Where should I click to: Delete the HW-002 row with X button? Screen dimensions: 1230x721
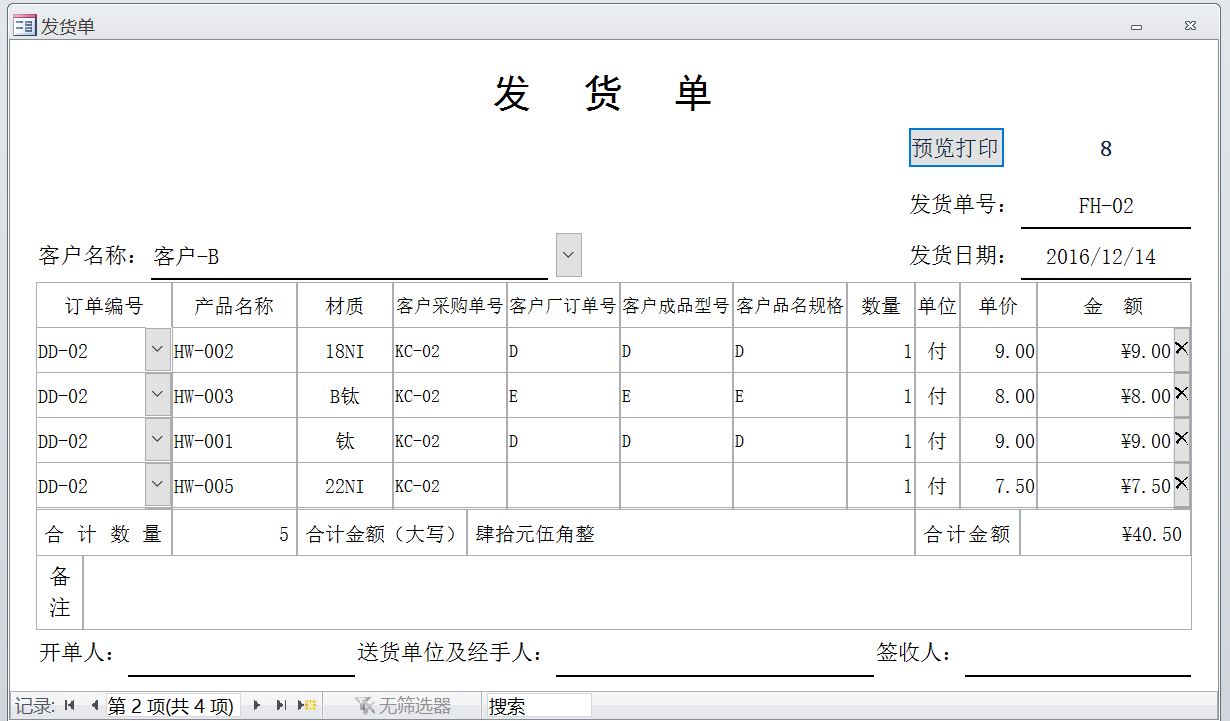click(x=1181, y=349)
